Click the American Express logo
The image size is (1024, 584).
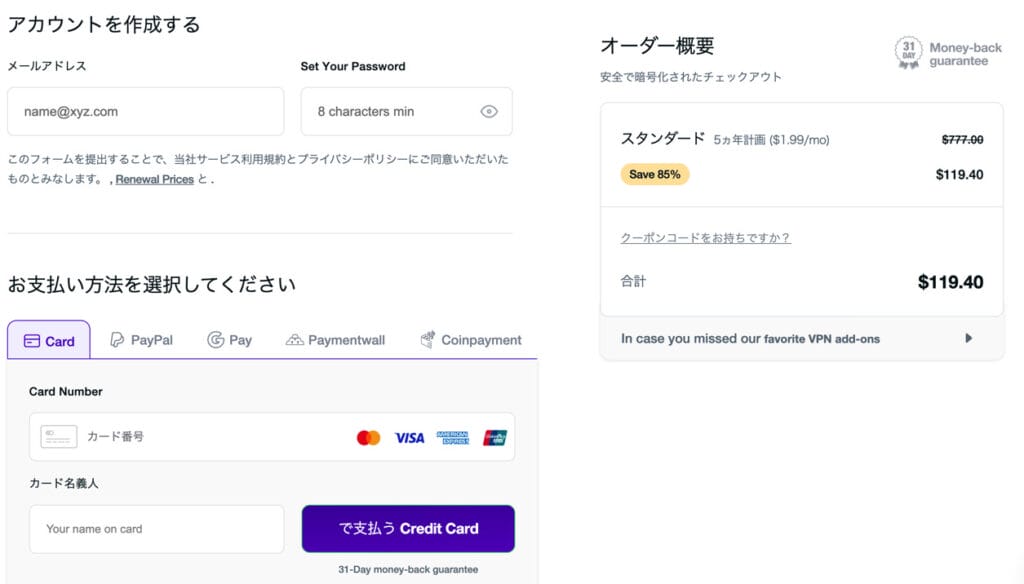452,437
